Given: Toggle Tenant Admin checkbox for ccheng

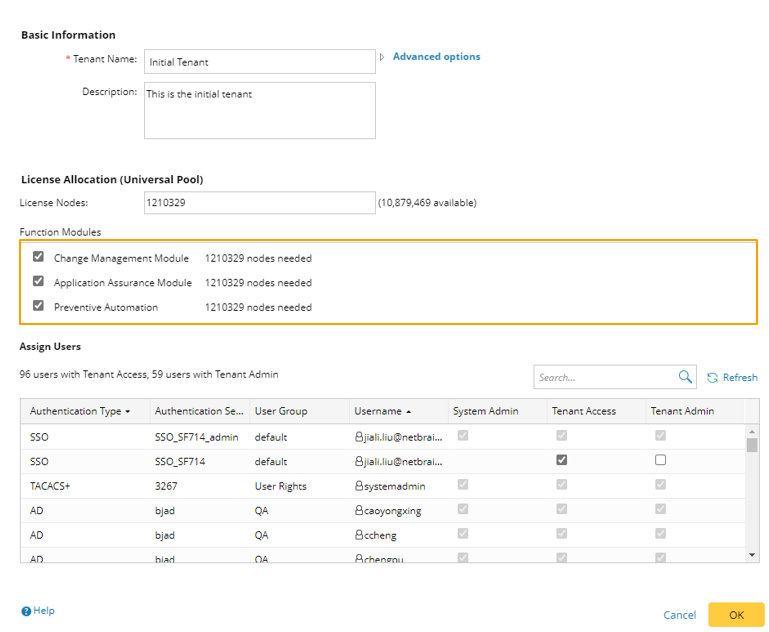Looking at the screenshot, I should (x=661, y=533).
